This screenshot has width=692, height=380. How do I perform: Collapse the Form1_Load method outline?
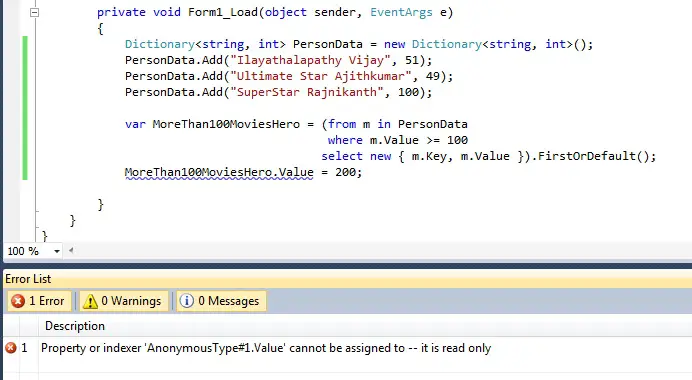[34, 12]
